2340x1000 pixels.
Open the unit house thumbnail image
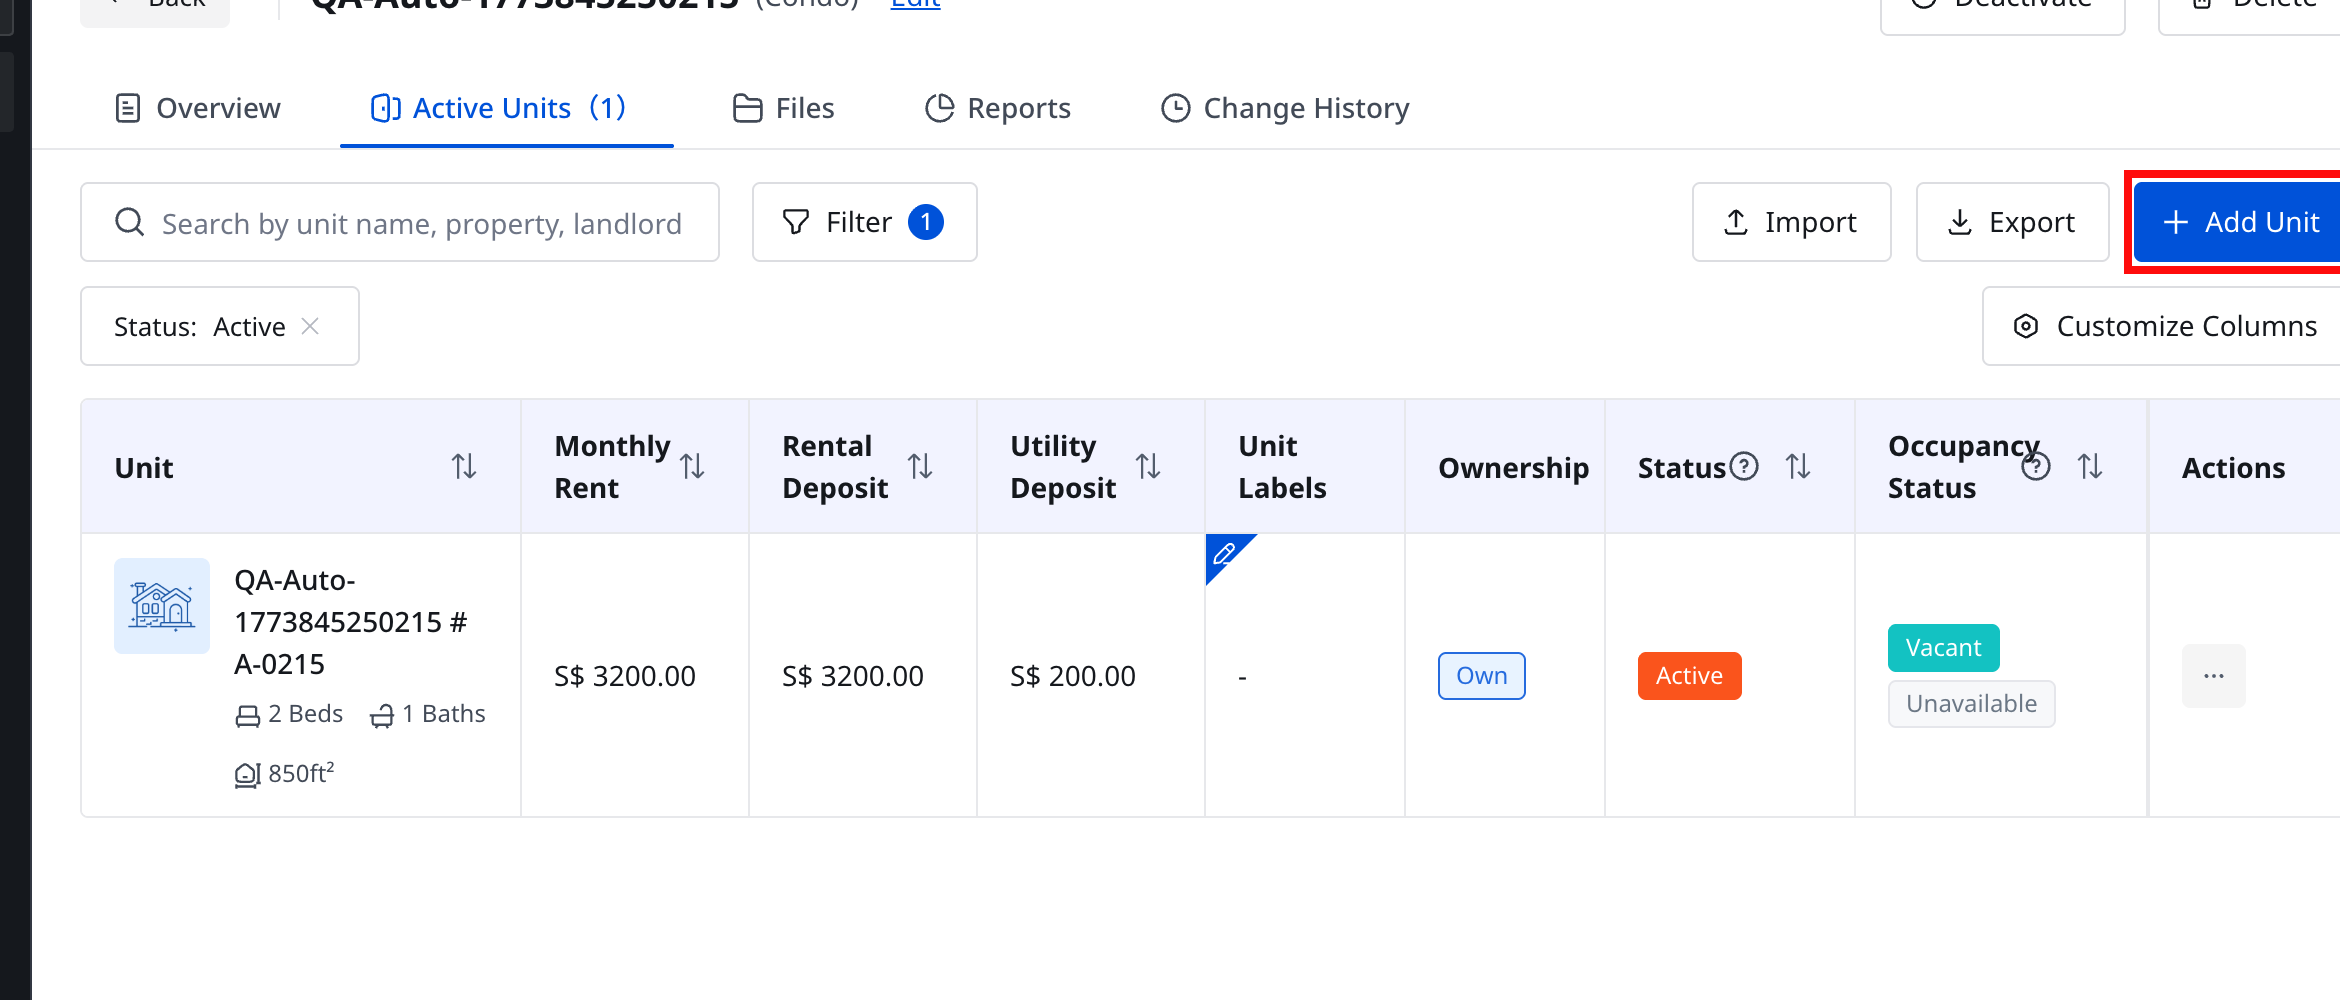[162, 606]
